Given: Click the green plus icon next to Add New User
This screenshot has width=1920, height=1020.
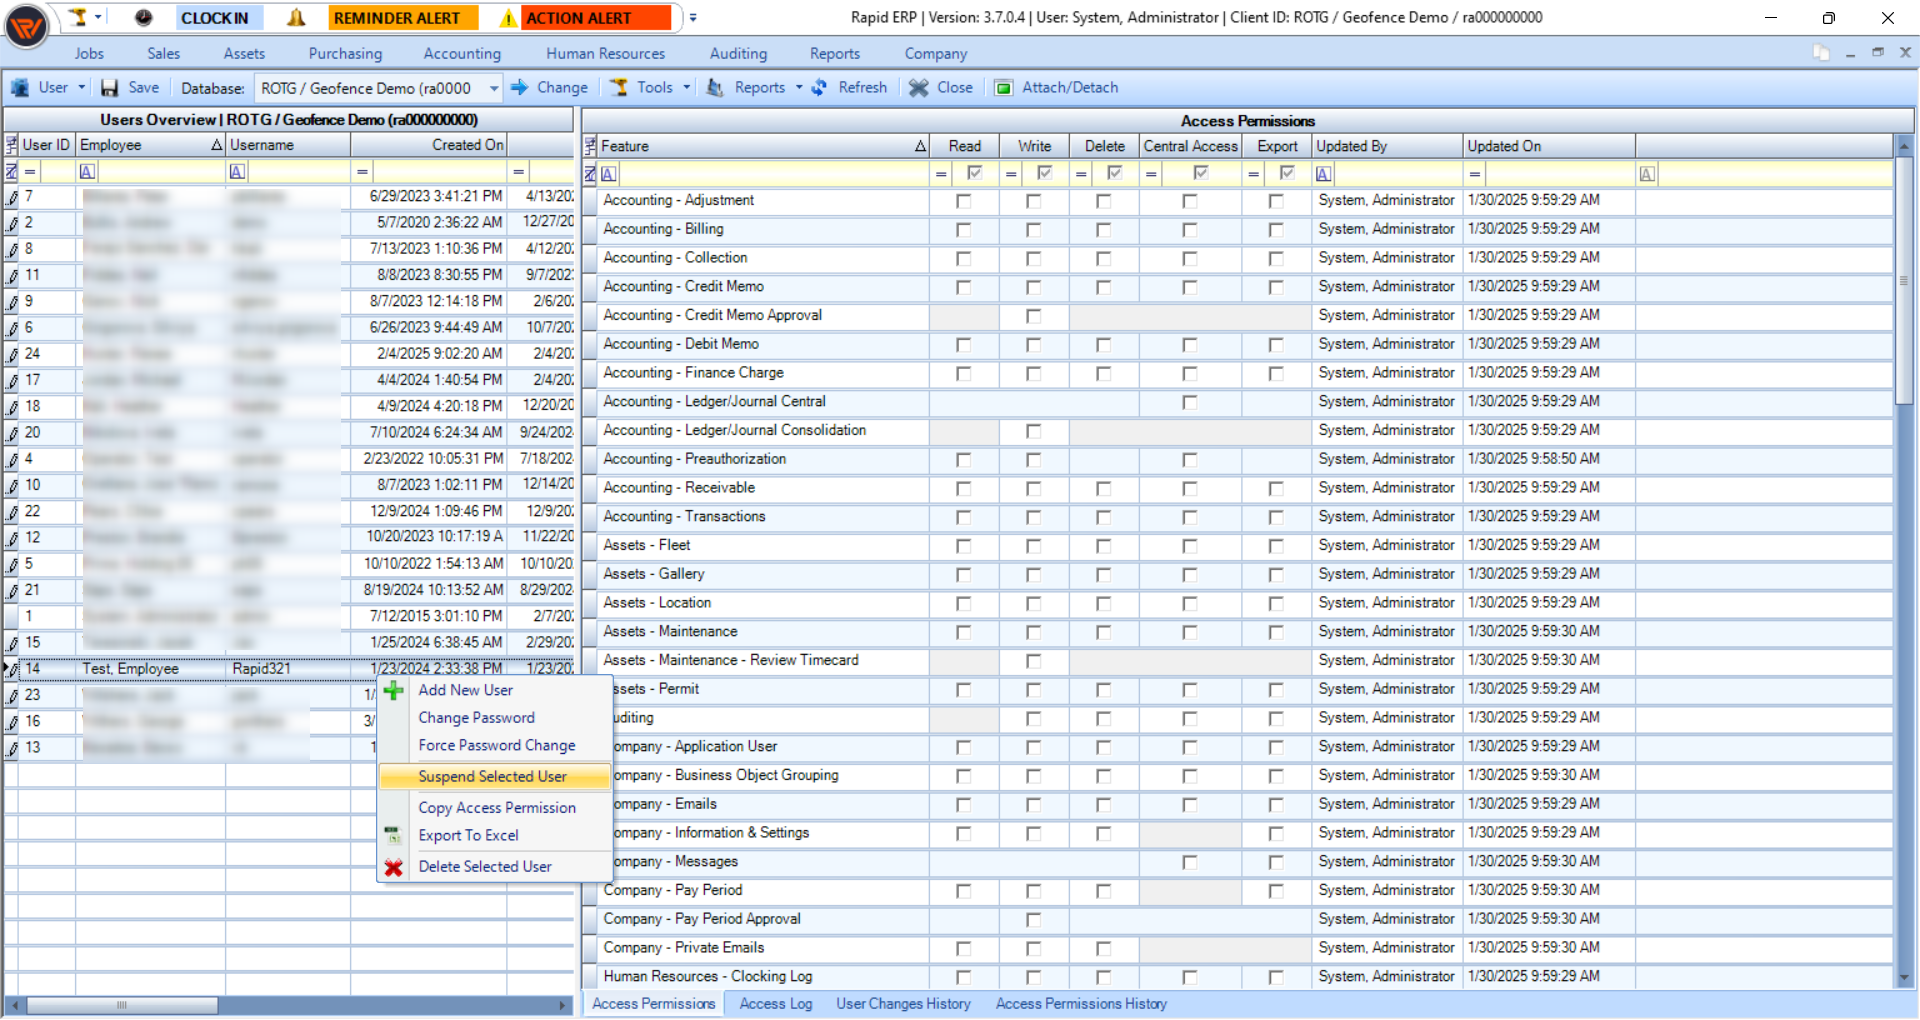Looking at the screenshot, I should pos(394,690).
